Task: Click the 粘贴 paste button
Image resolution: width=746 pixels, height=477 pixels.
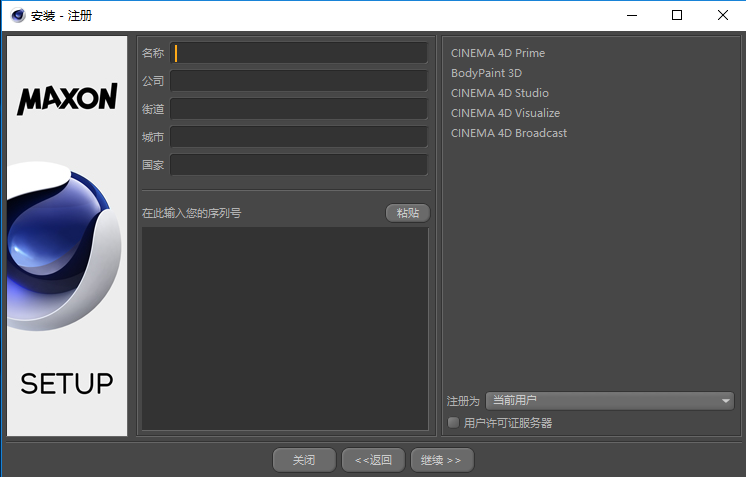Action: 408,213
